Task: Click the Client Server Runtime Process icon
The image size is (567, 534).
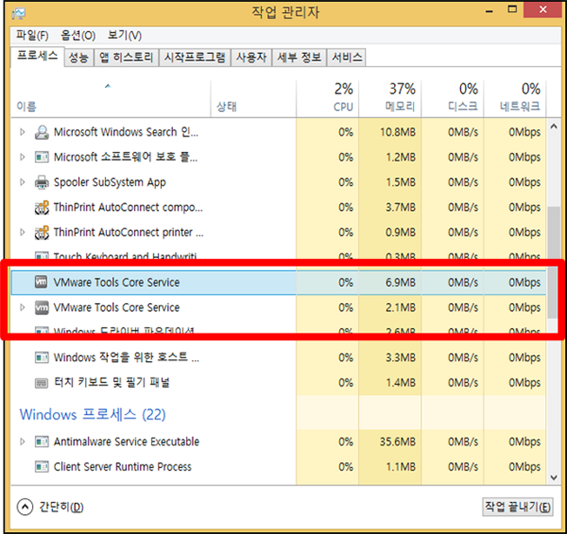Action: tap(42, 467)
